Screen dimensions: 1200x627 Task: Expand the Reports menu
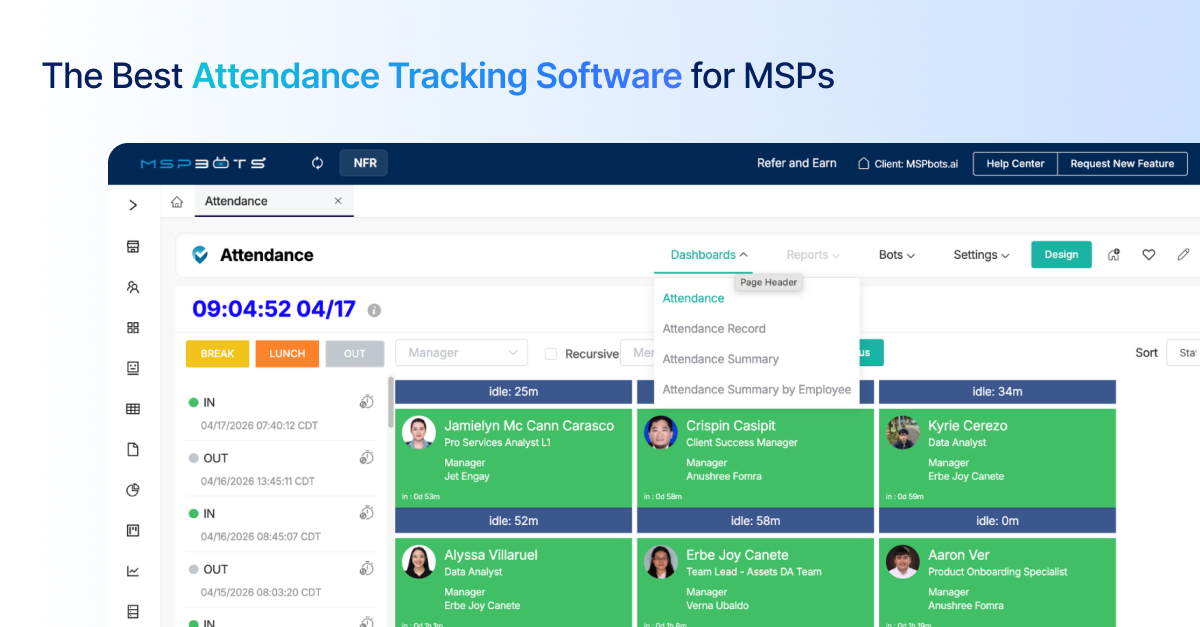813,255
